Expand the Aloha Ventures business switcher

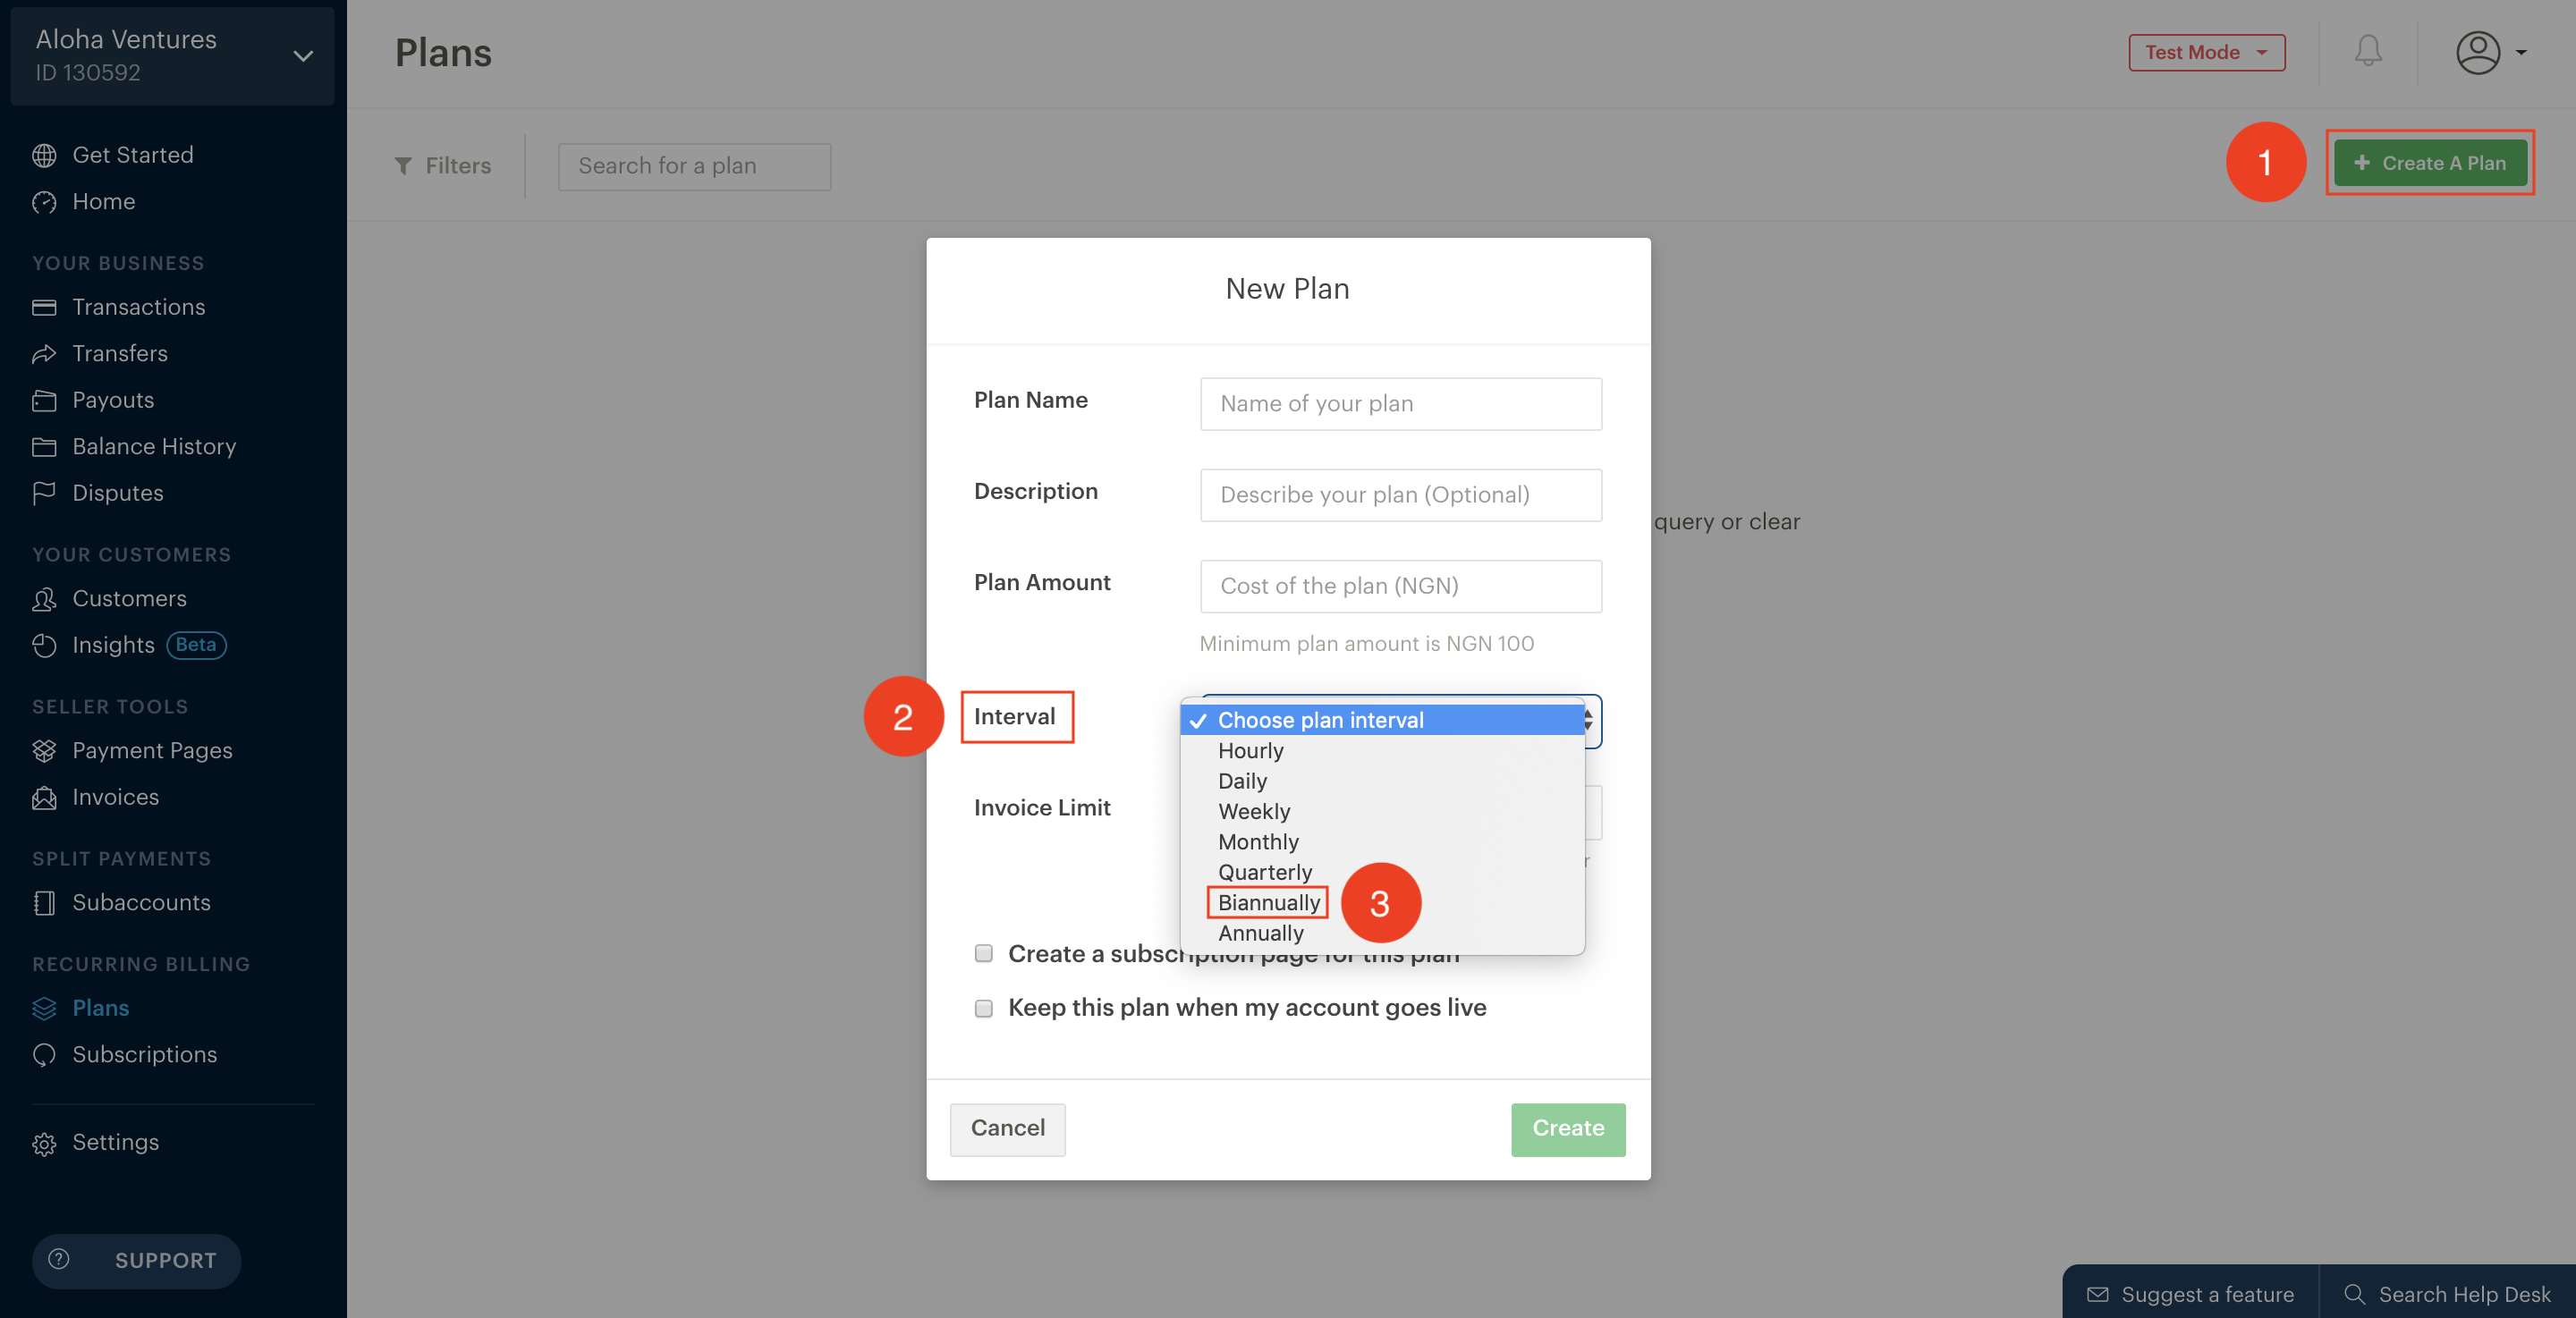tap(172, 56)
